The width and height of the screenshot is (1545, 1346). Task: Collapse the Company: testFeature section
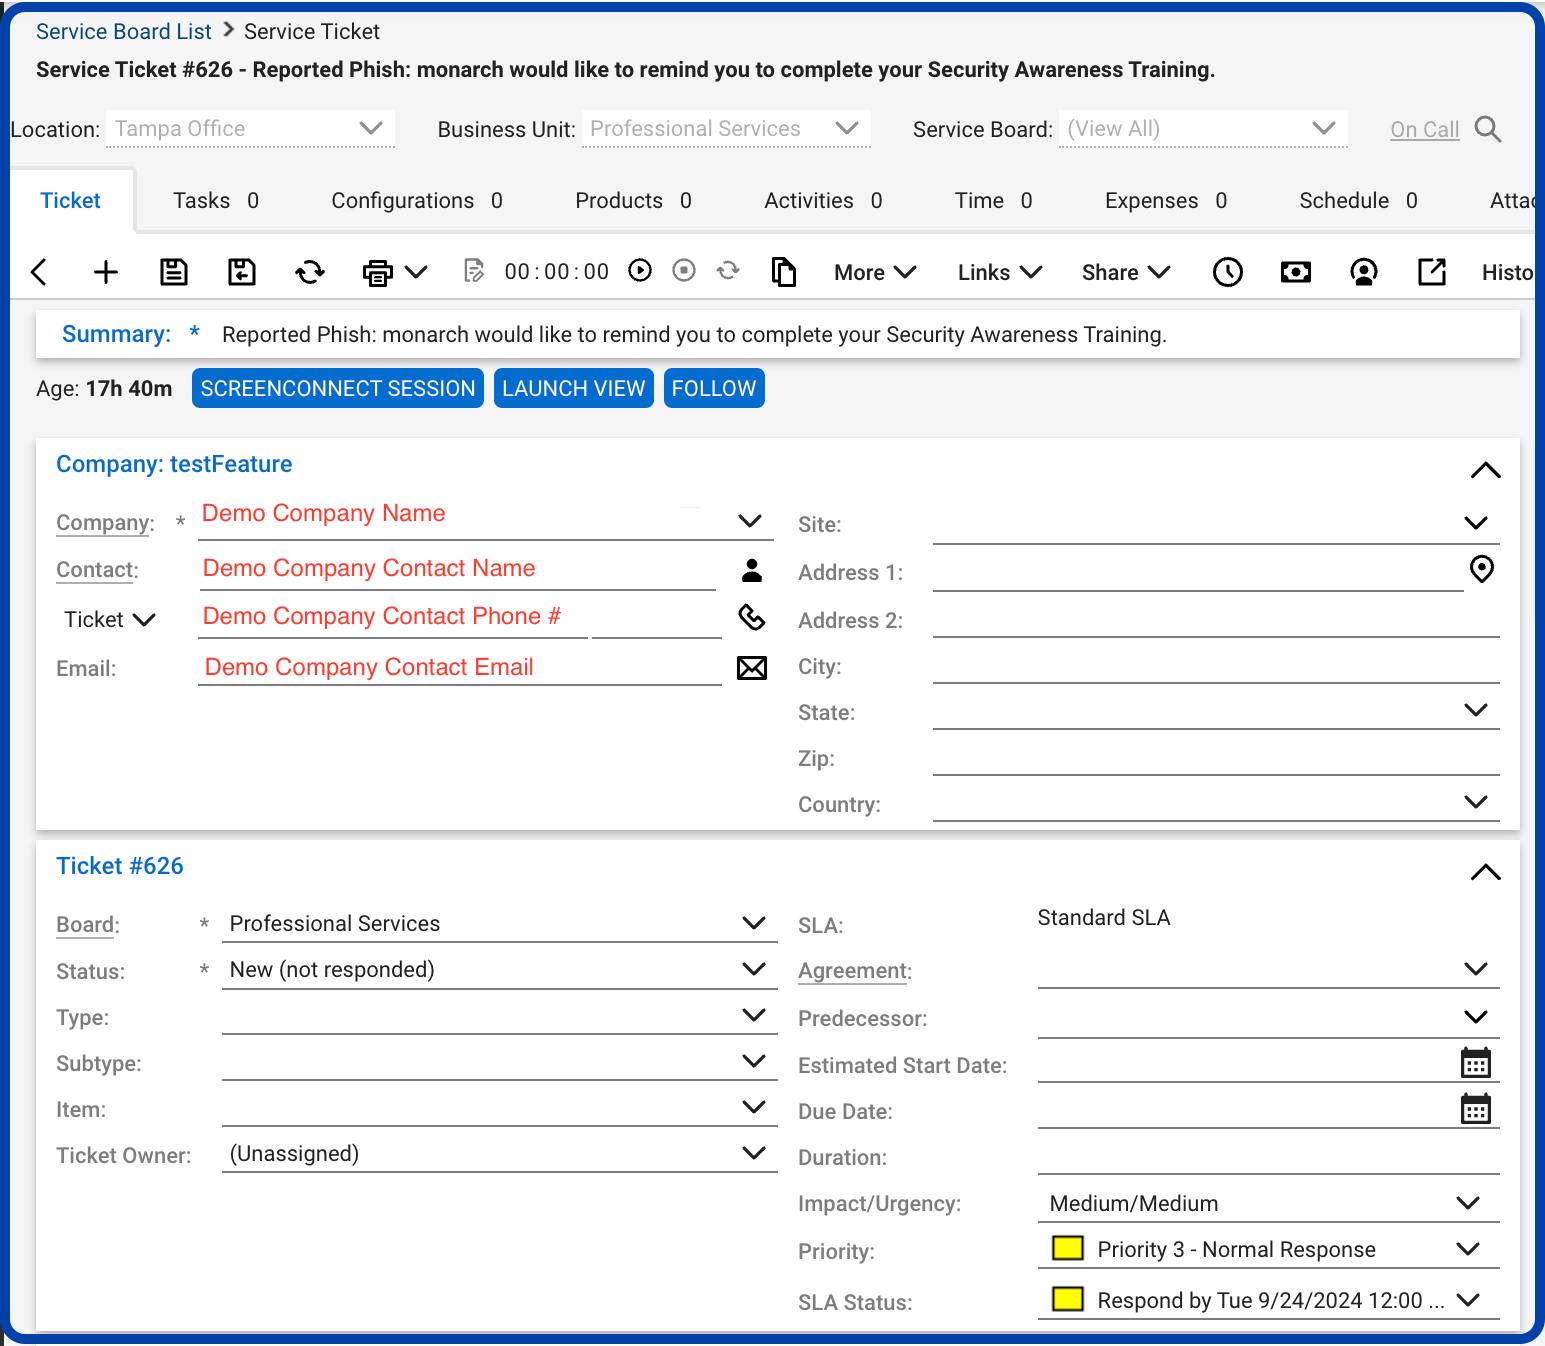point(1485,470)
